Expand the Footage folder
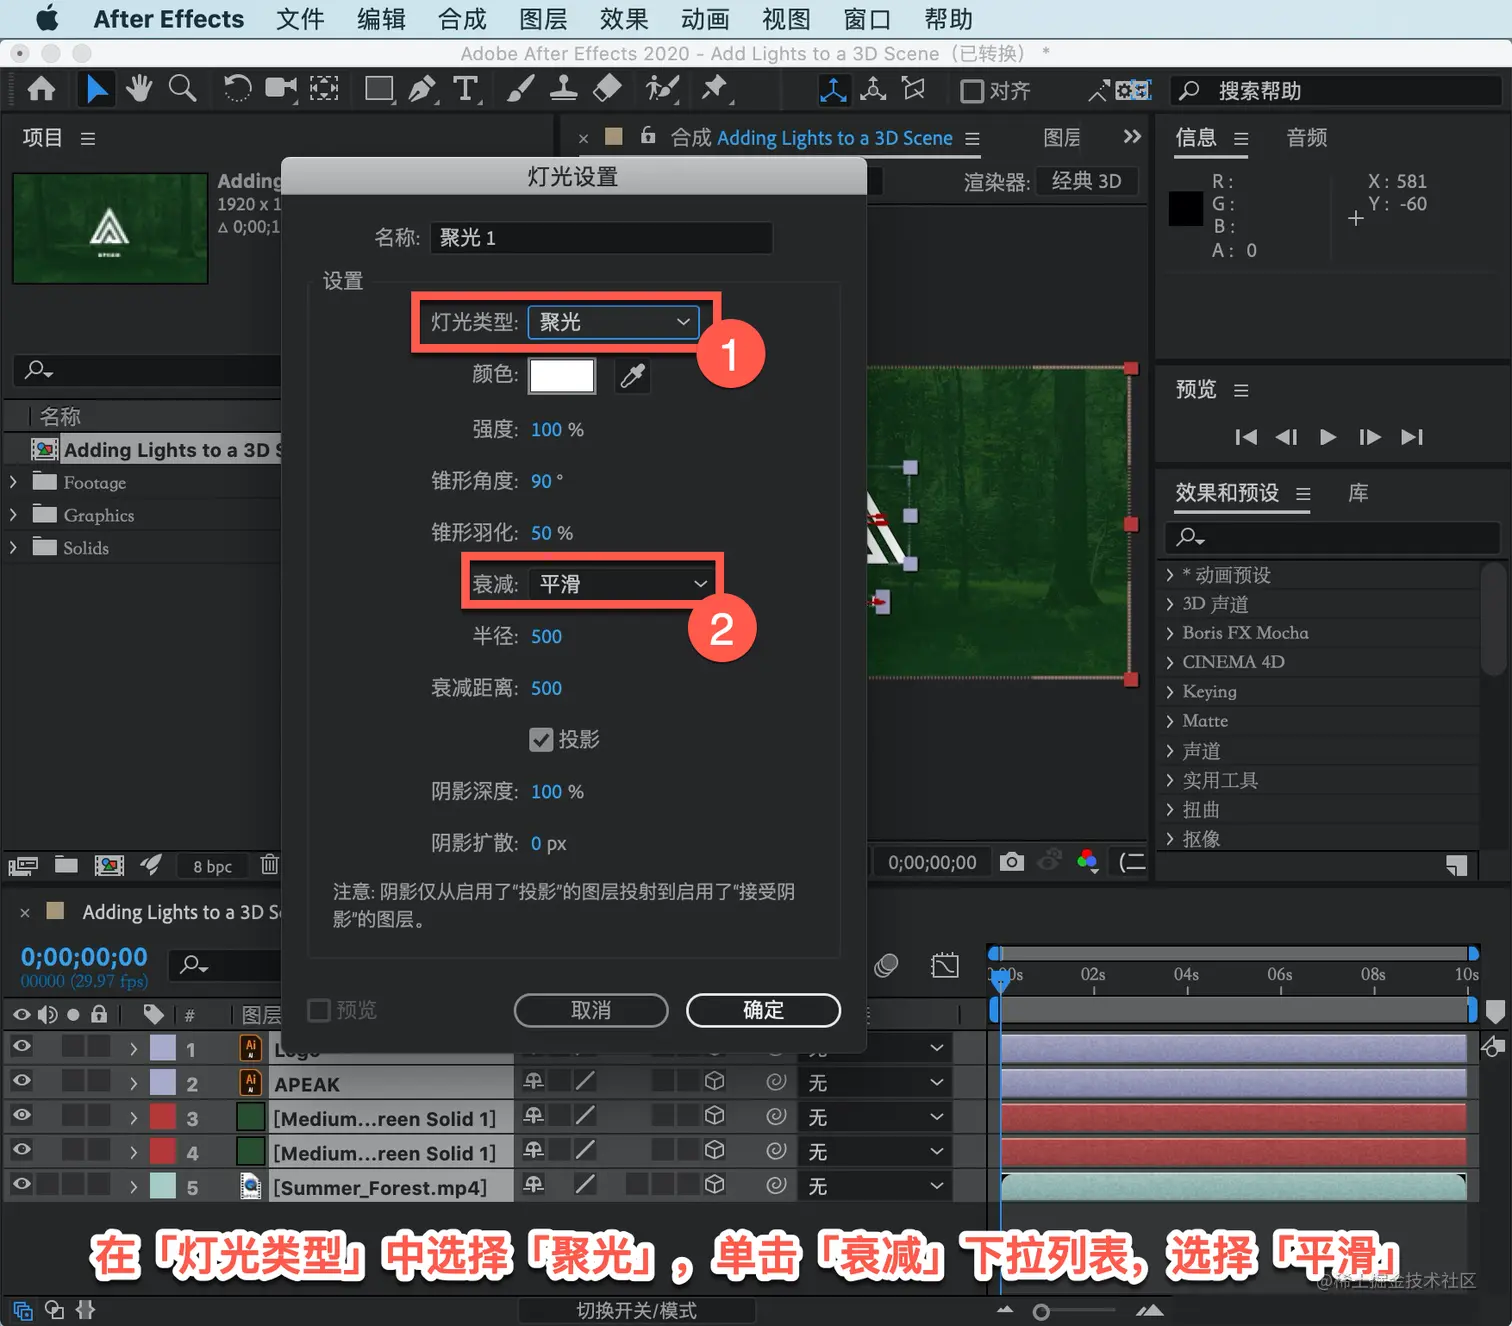This screenshot has width=1512, height=1326. (13, 482)
